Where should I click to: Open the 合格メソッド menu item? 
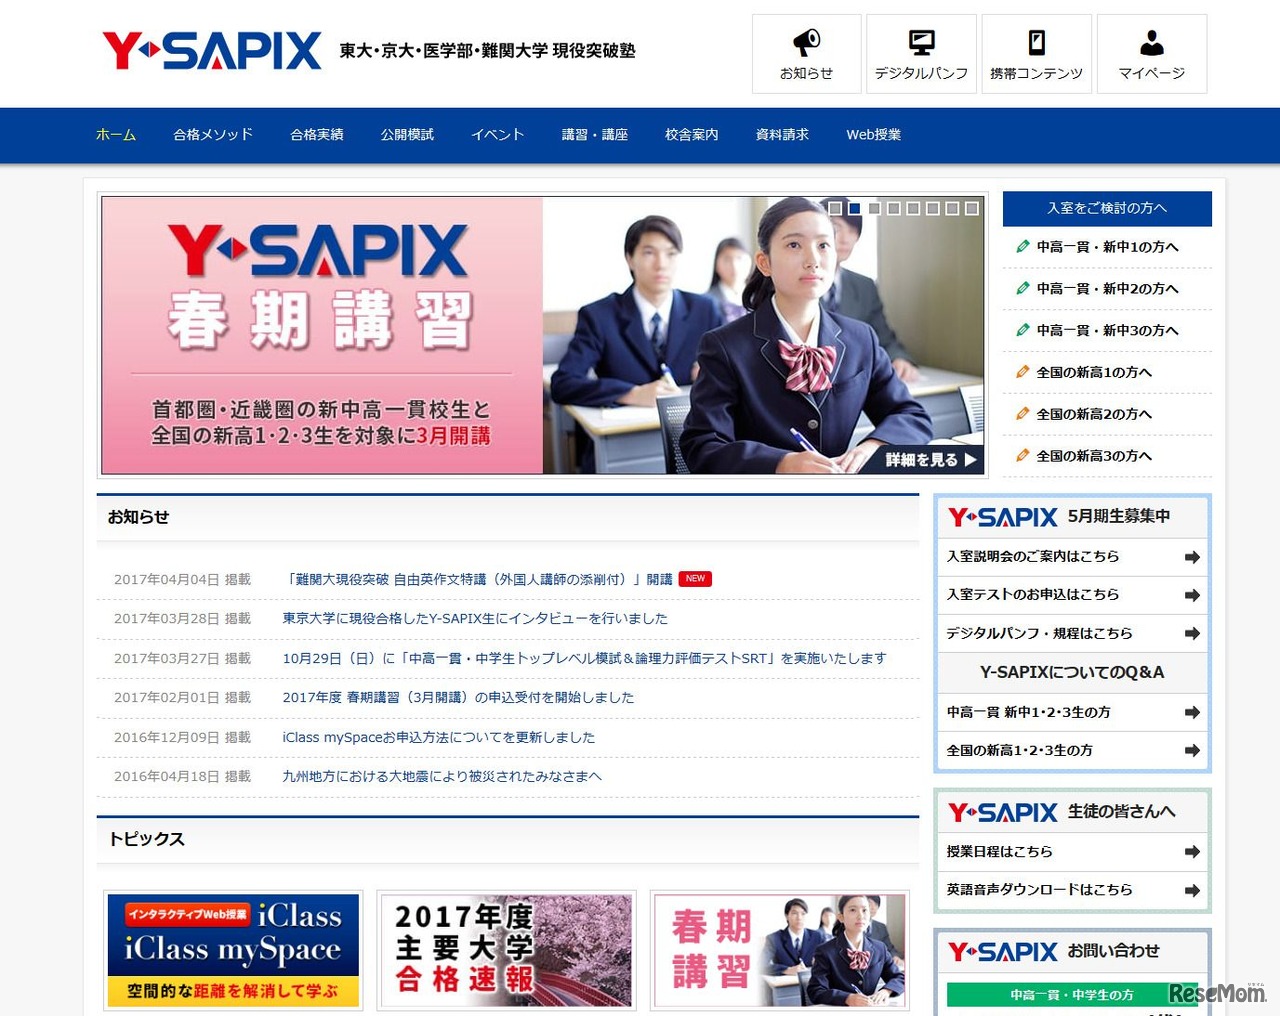(213, 135)
